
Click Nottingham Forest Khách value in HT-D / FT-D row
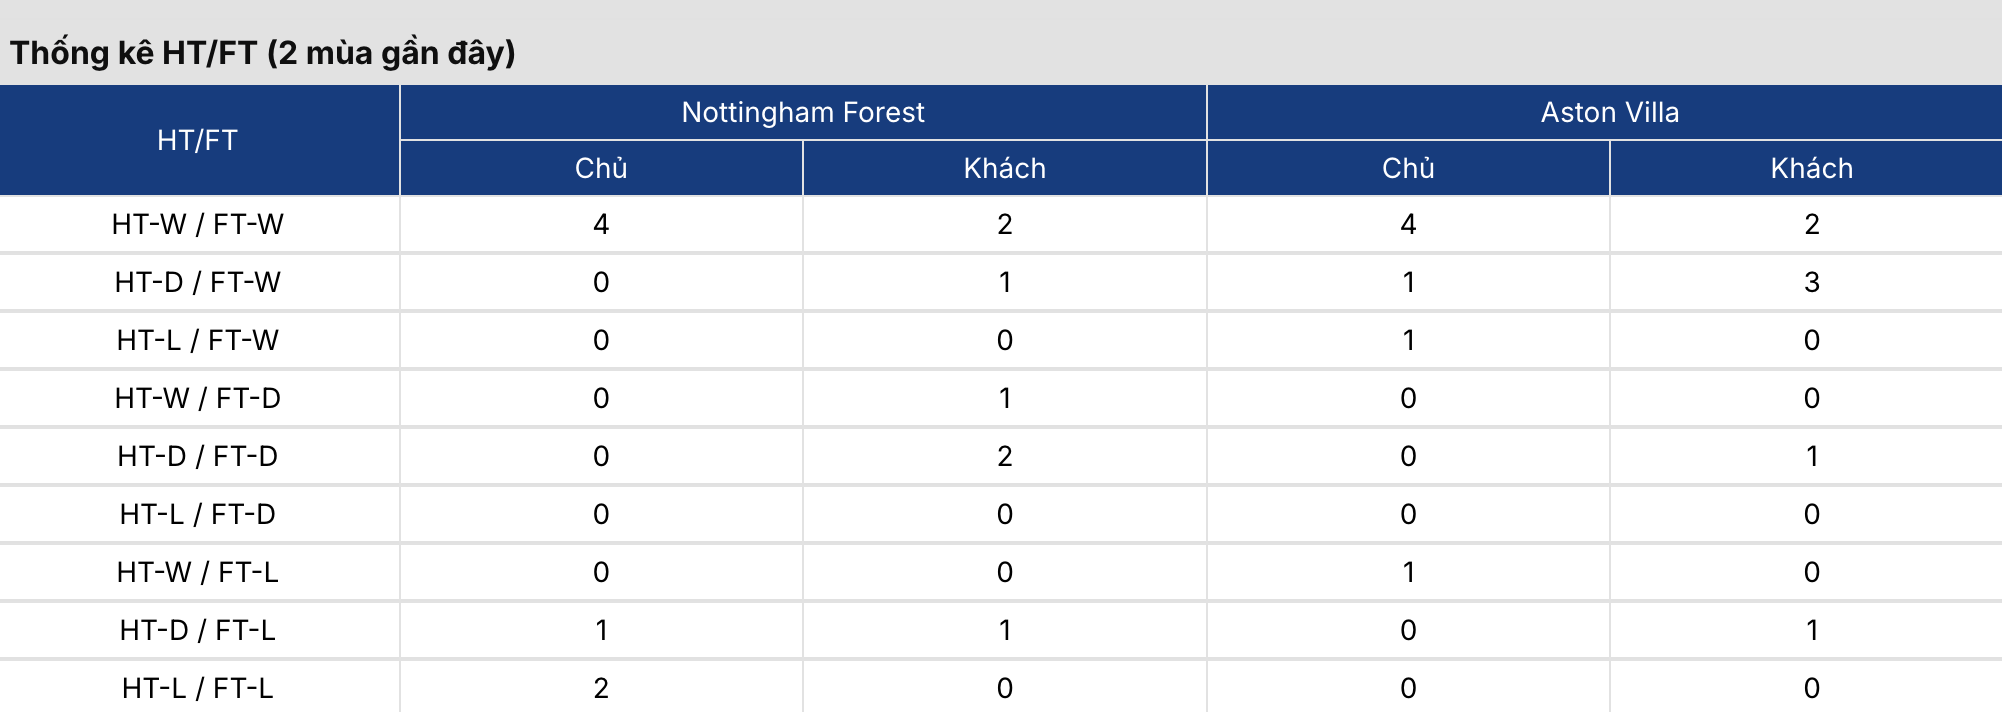(x=1004, y=456)
